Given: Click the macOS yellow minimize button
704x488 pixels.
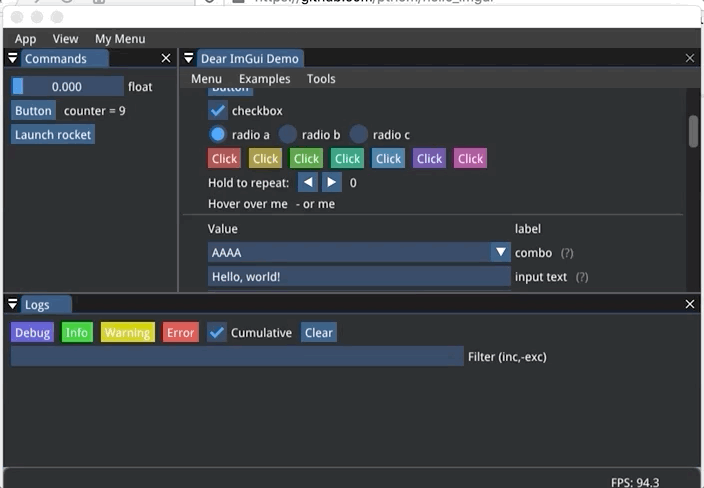Looking at the screenshot, I should (37, 18).
